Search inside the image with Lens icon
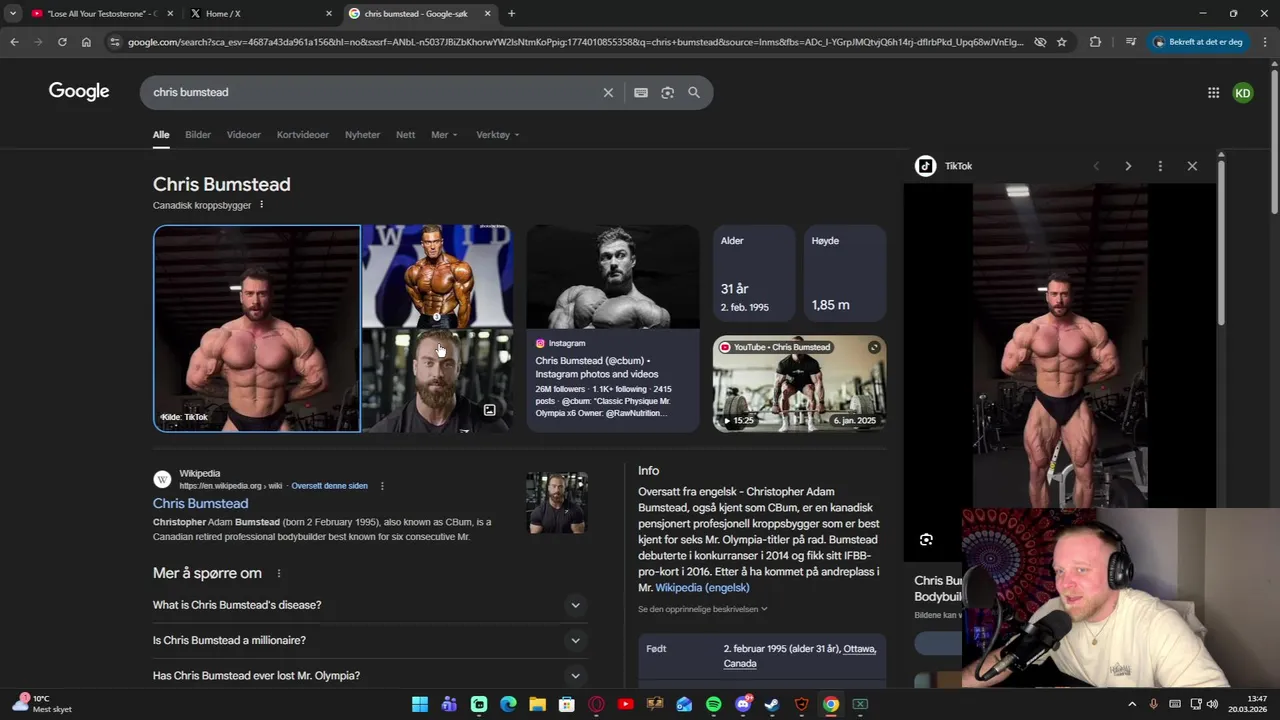Viewport: 1280px width, 720px height. click(926, 540)
